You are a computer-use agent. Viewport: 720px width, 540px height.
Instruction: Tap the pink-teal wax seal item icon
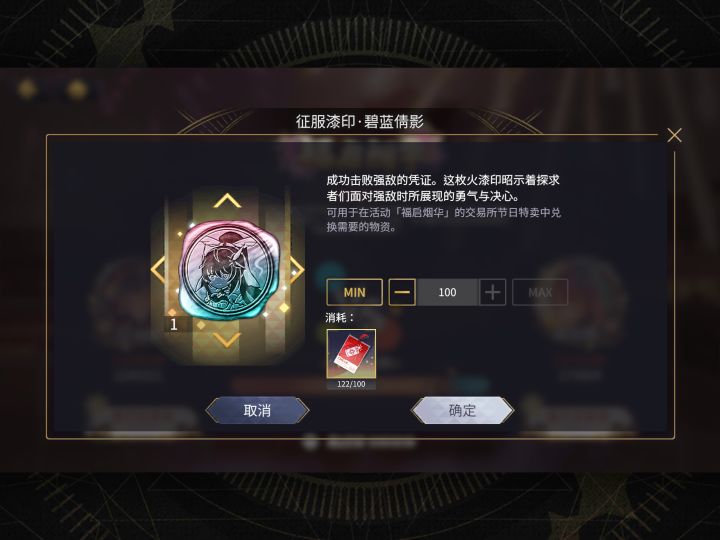click(x=228, y=269)
